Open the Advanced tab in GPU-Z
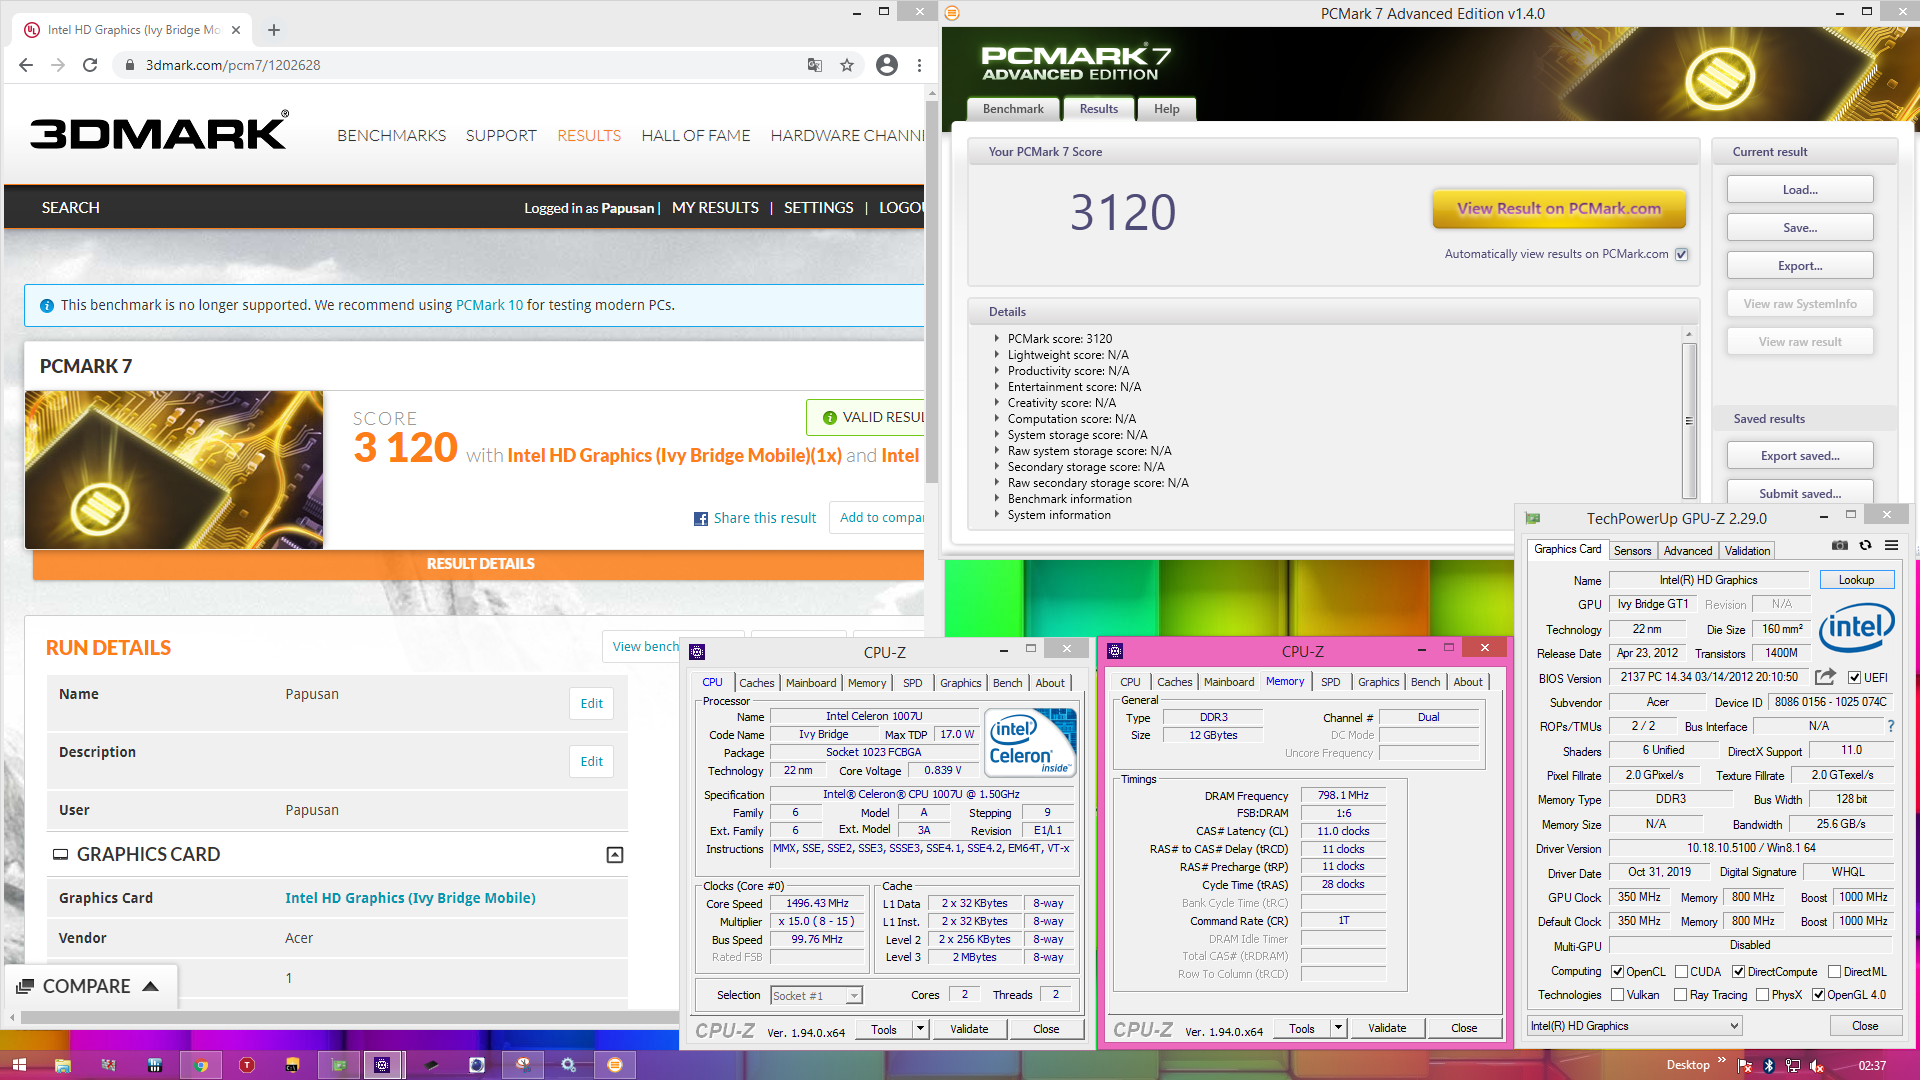 click(1688, 551)
